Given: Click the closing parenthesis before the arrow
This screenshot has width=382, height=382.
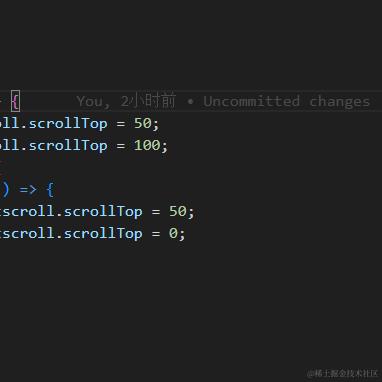Looking at the screenshot, I should (x=6, y=190).
